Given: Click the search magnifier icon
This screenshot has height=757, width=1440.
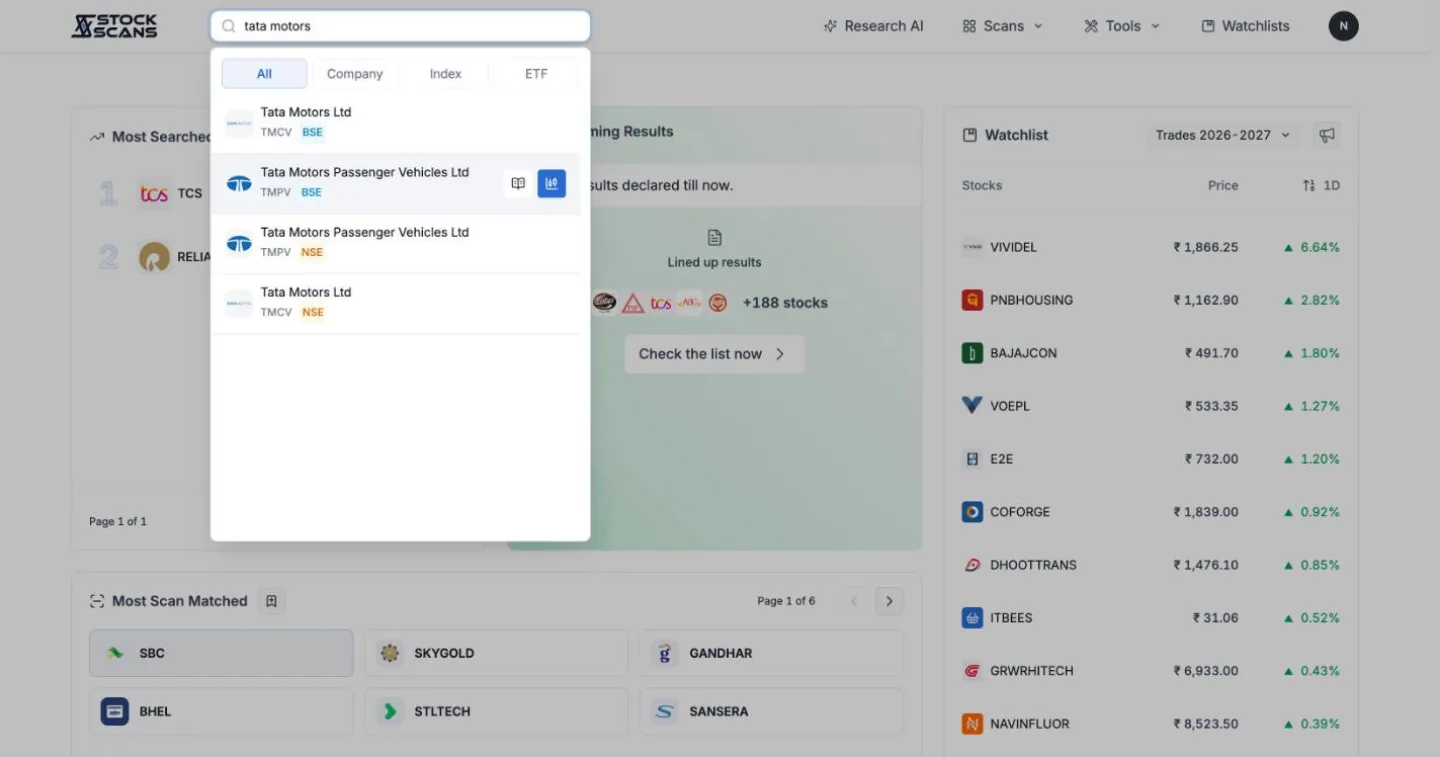Looking at the screenshot, I should 229,26.
